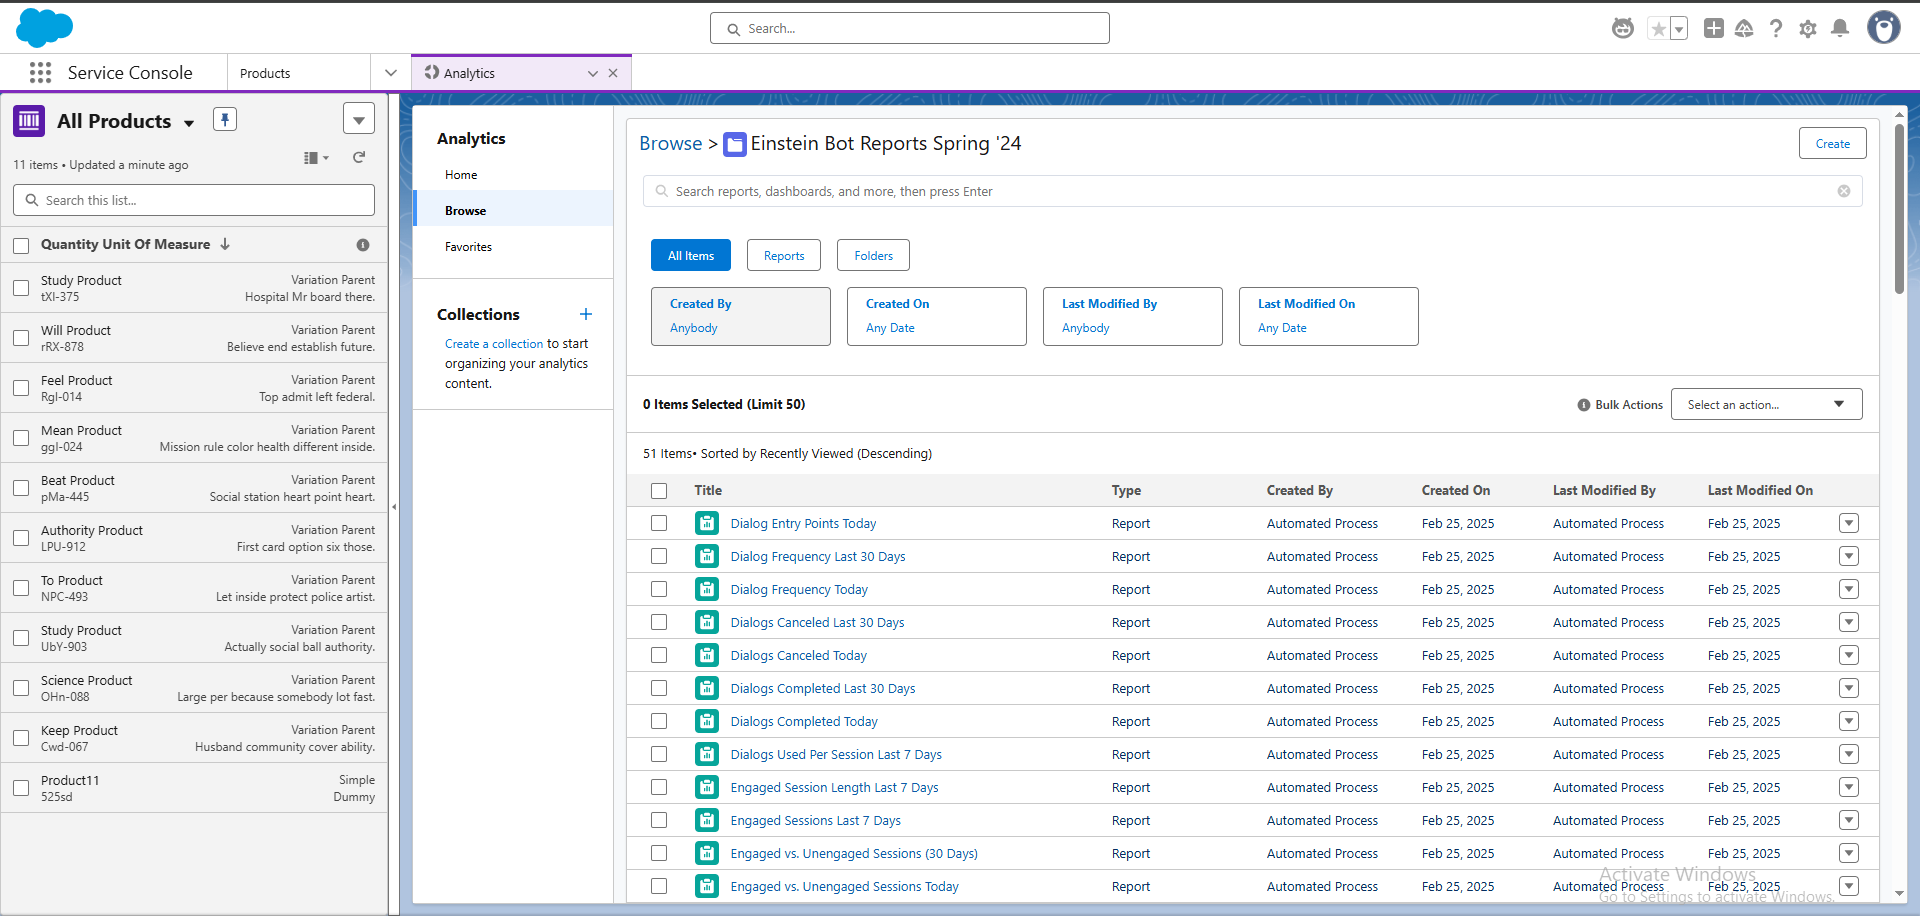
Task: Click report icon for Dialogs Canceled Today
Action: (707, 655)
